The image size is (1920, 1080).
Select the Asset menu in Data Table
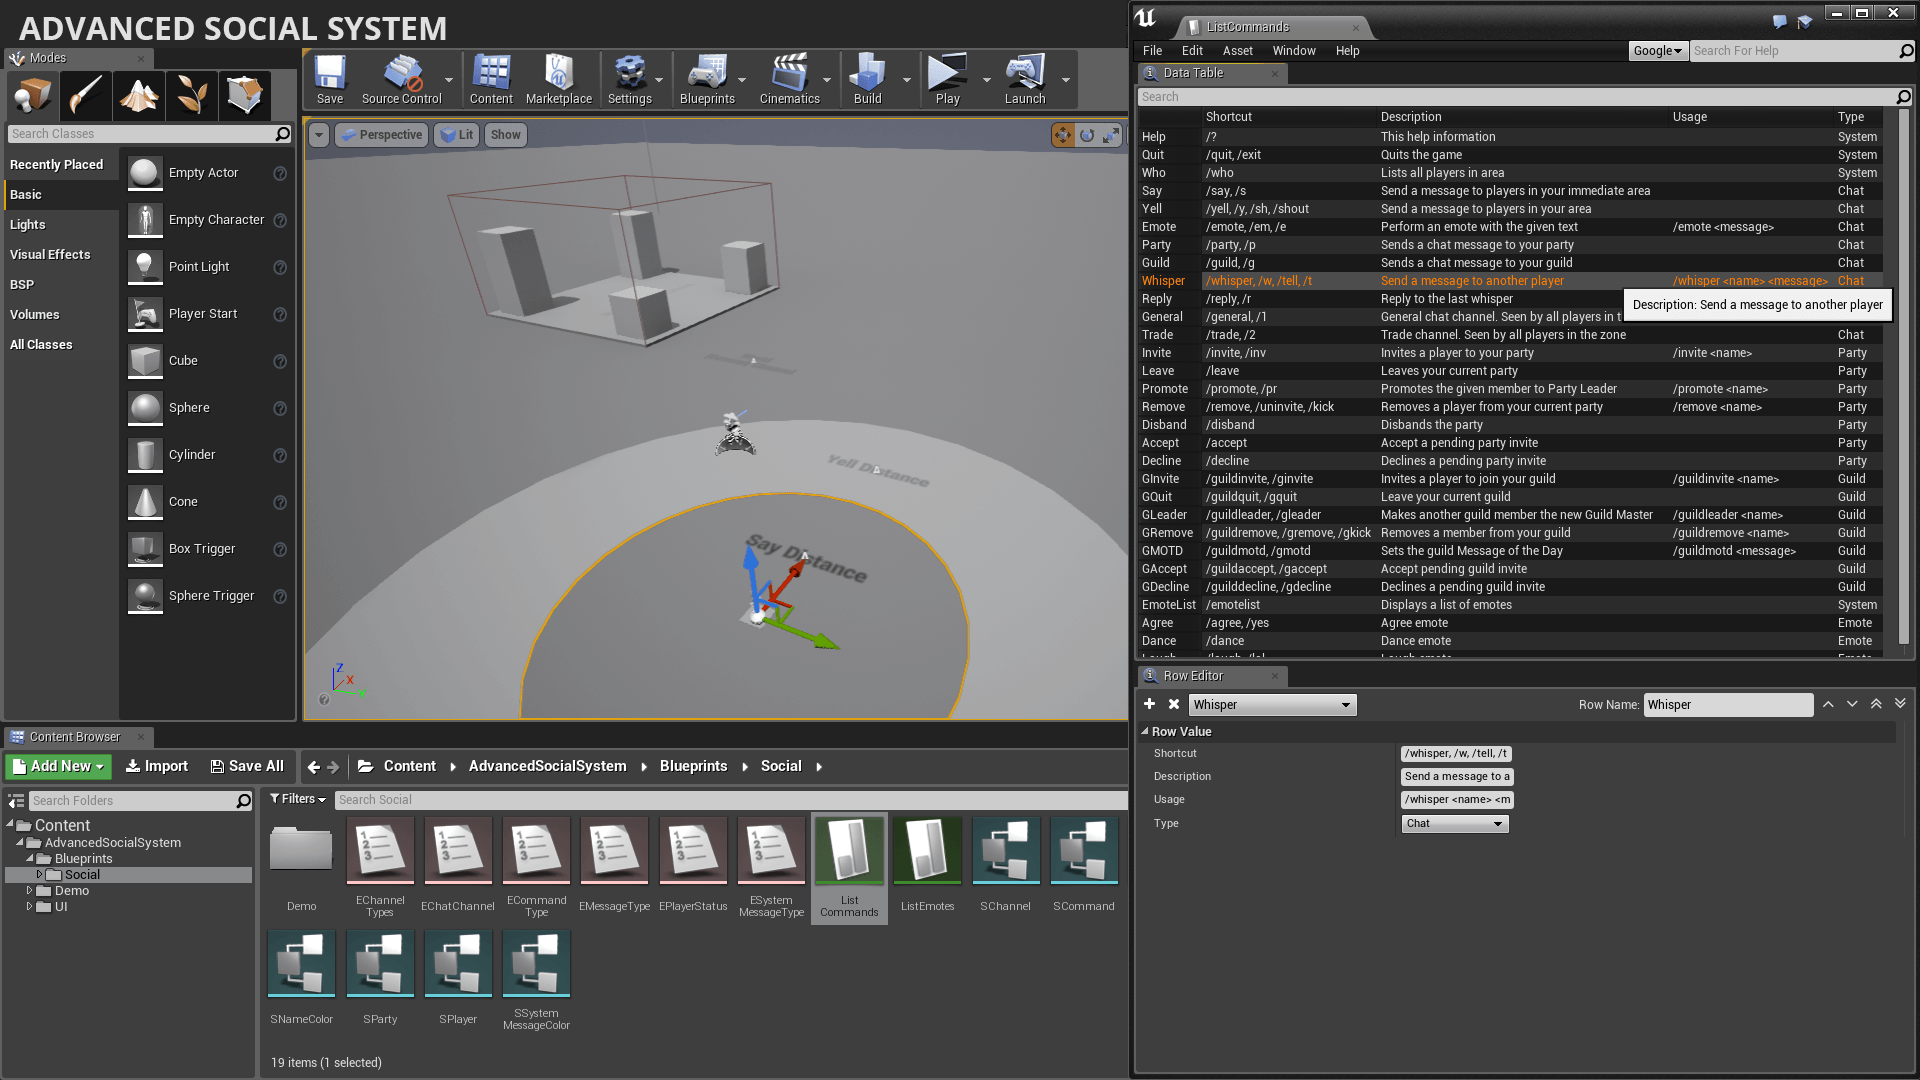(x=1236, y=50)
